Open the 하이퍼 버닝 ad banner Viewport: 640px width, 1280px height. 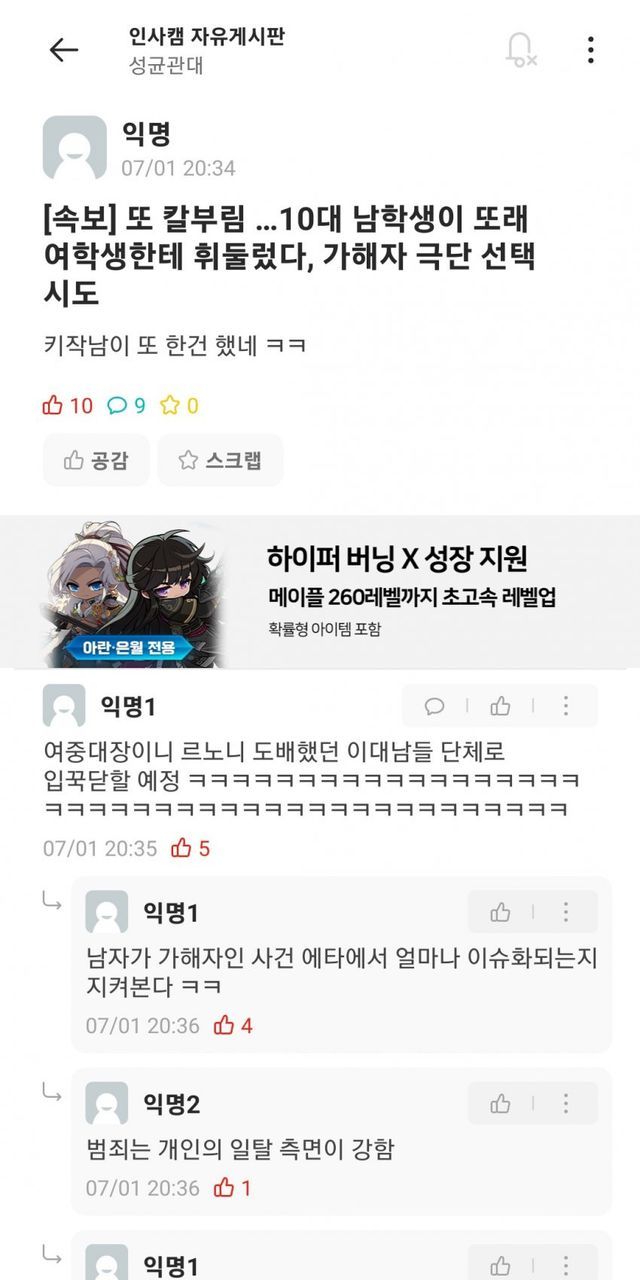pyautogui.click(x=320, y=592)
